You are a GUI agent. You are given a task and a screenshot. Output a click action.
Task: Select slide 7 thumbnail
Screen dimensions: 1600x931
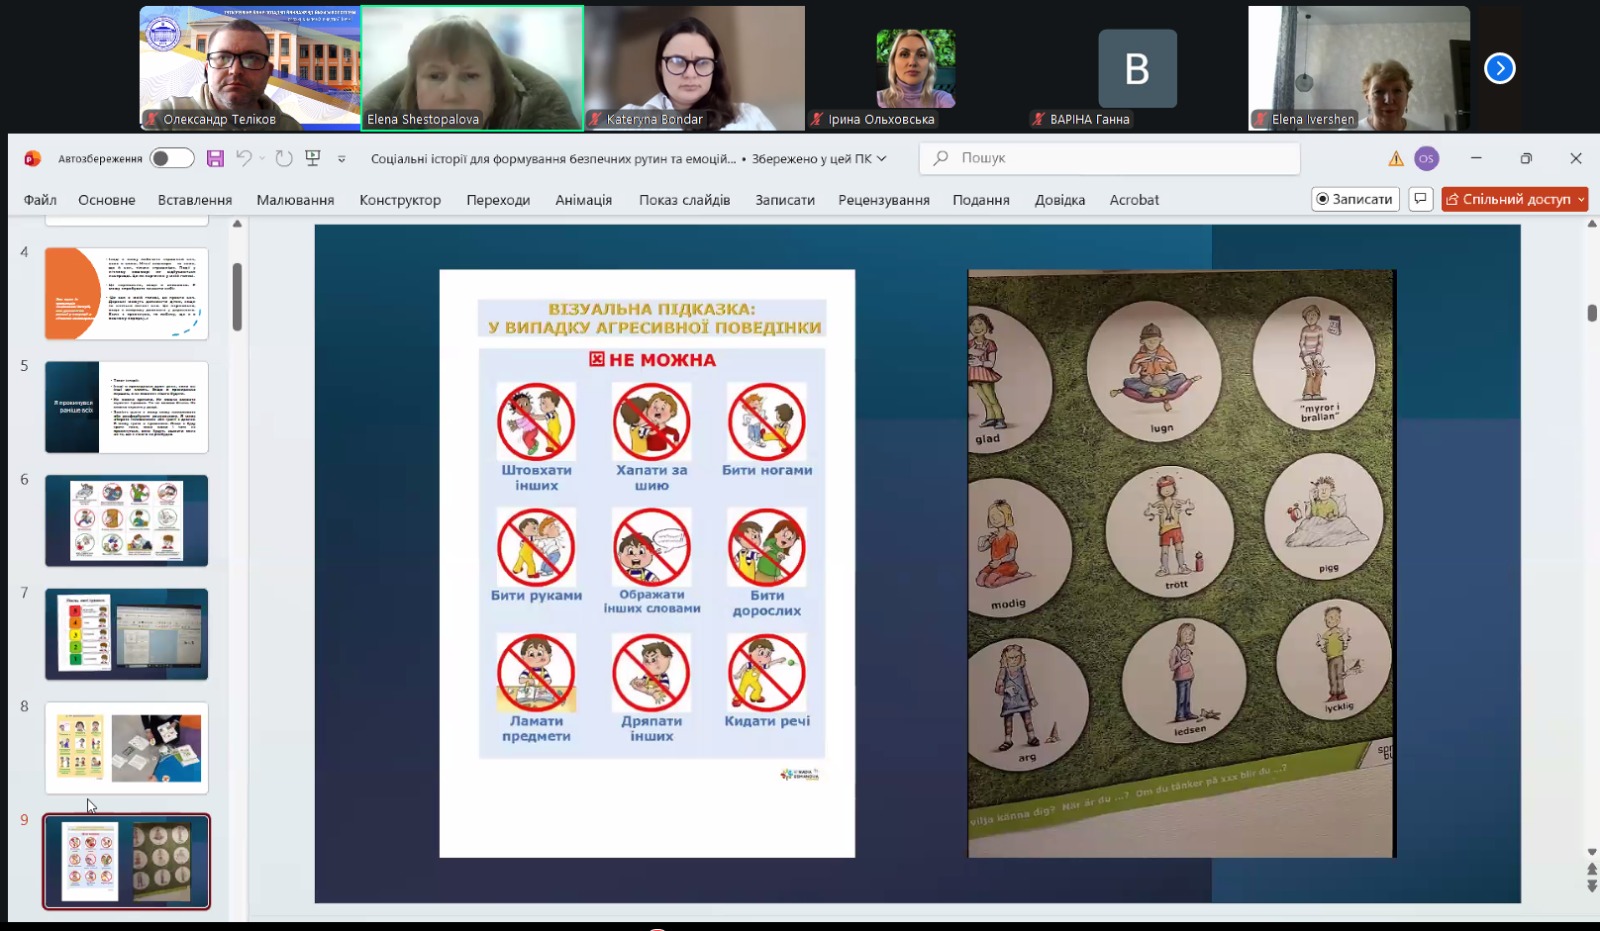tap(127, 634)
